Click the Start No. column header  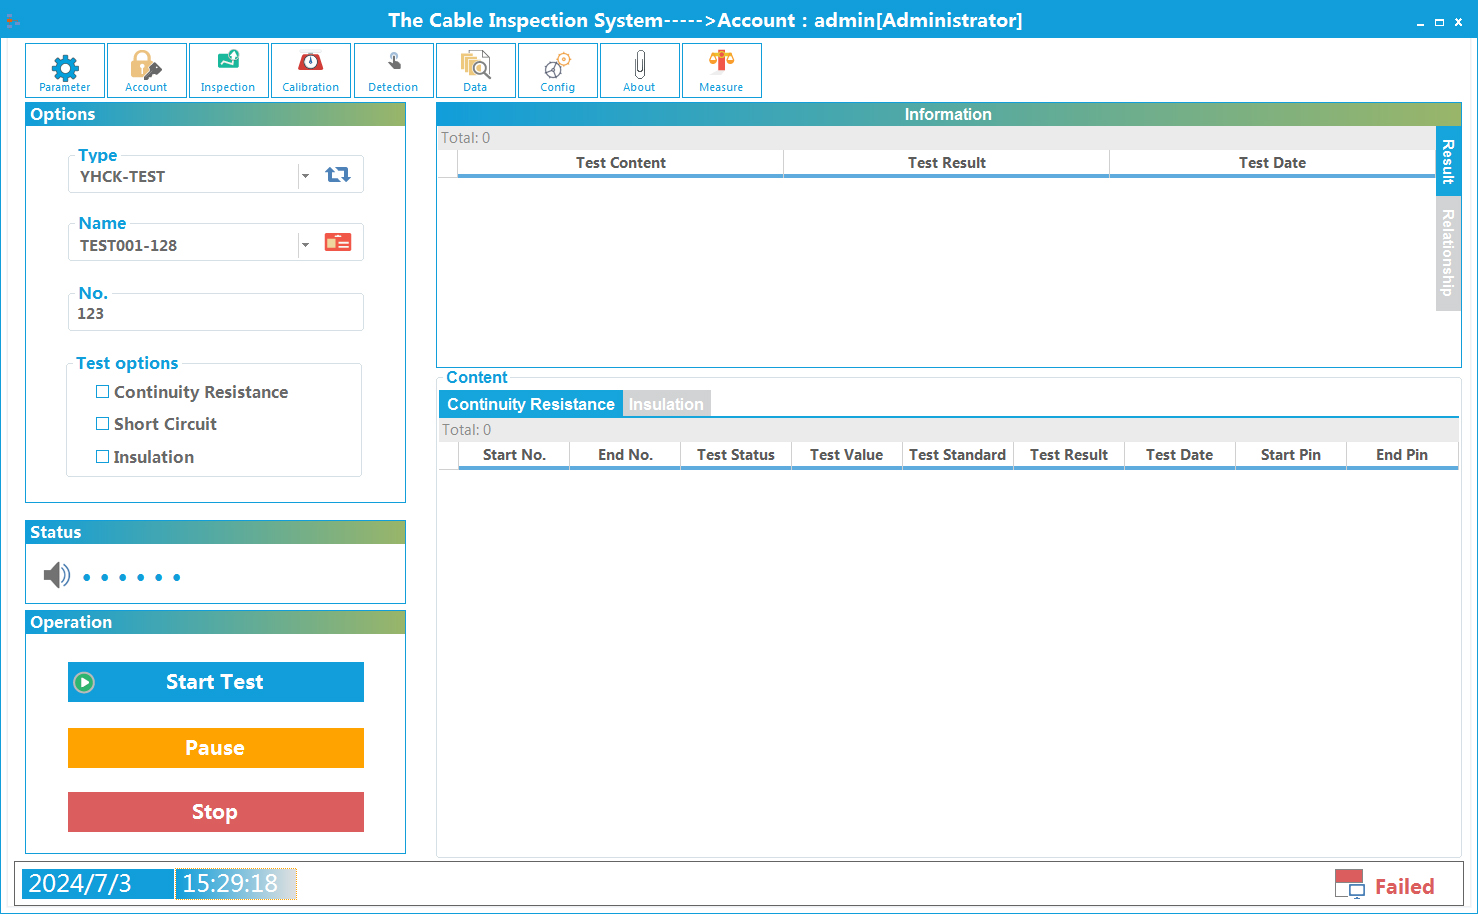pyautogui.click(x=514, y=455)
